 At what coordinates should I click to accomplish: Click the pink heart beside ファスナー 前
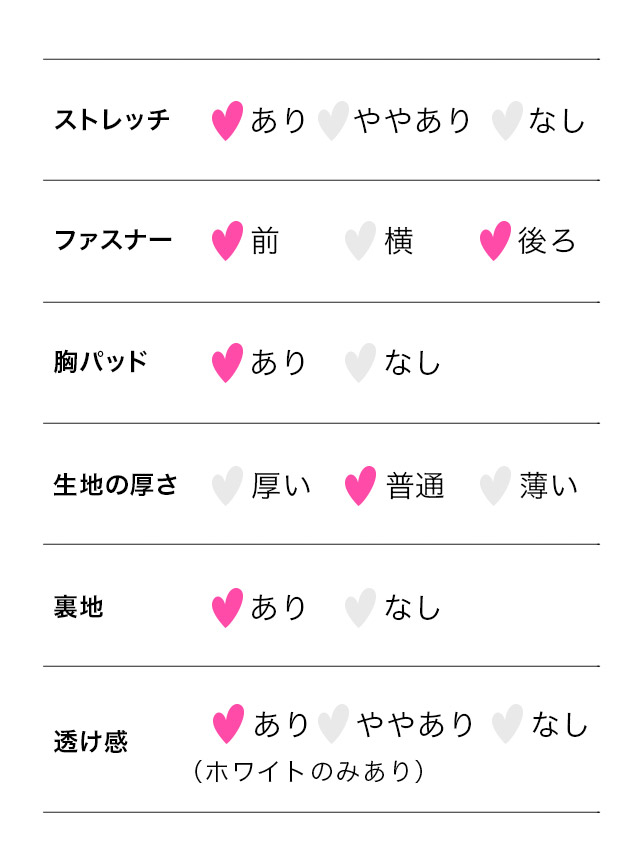[228, 242]
